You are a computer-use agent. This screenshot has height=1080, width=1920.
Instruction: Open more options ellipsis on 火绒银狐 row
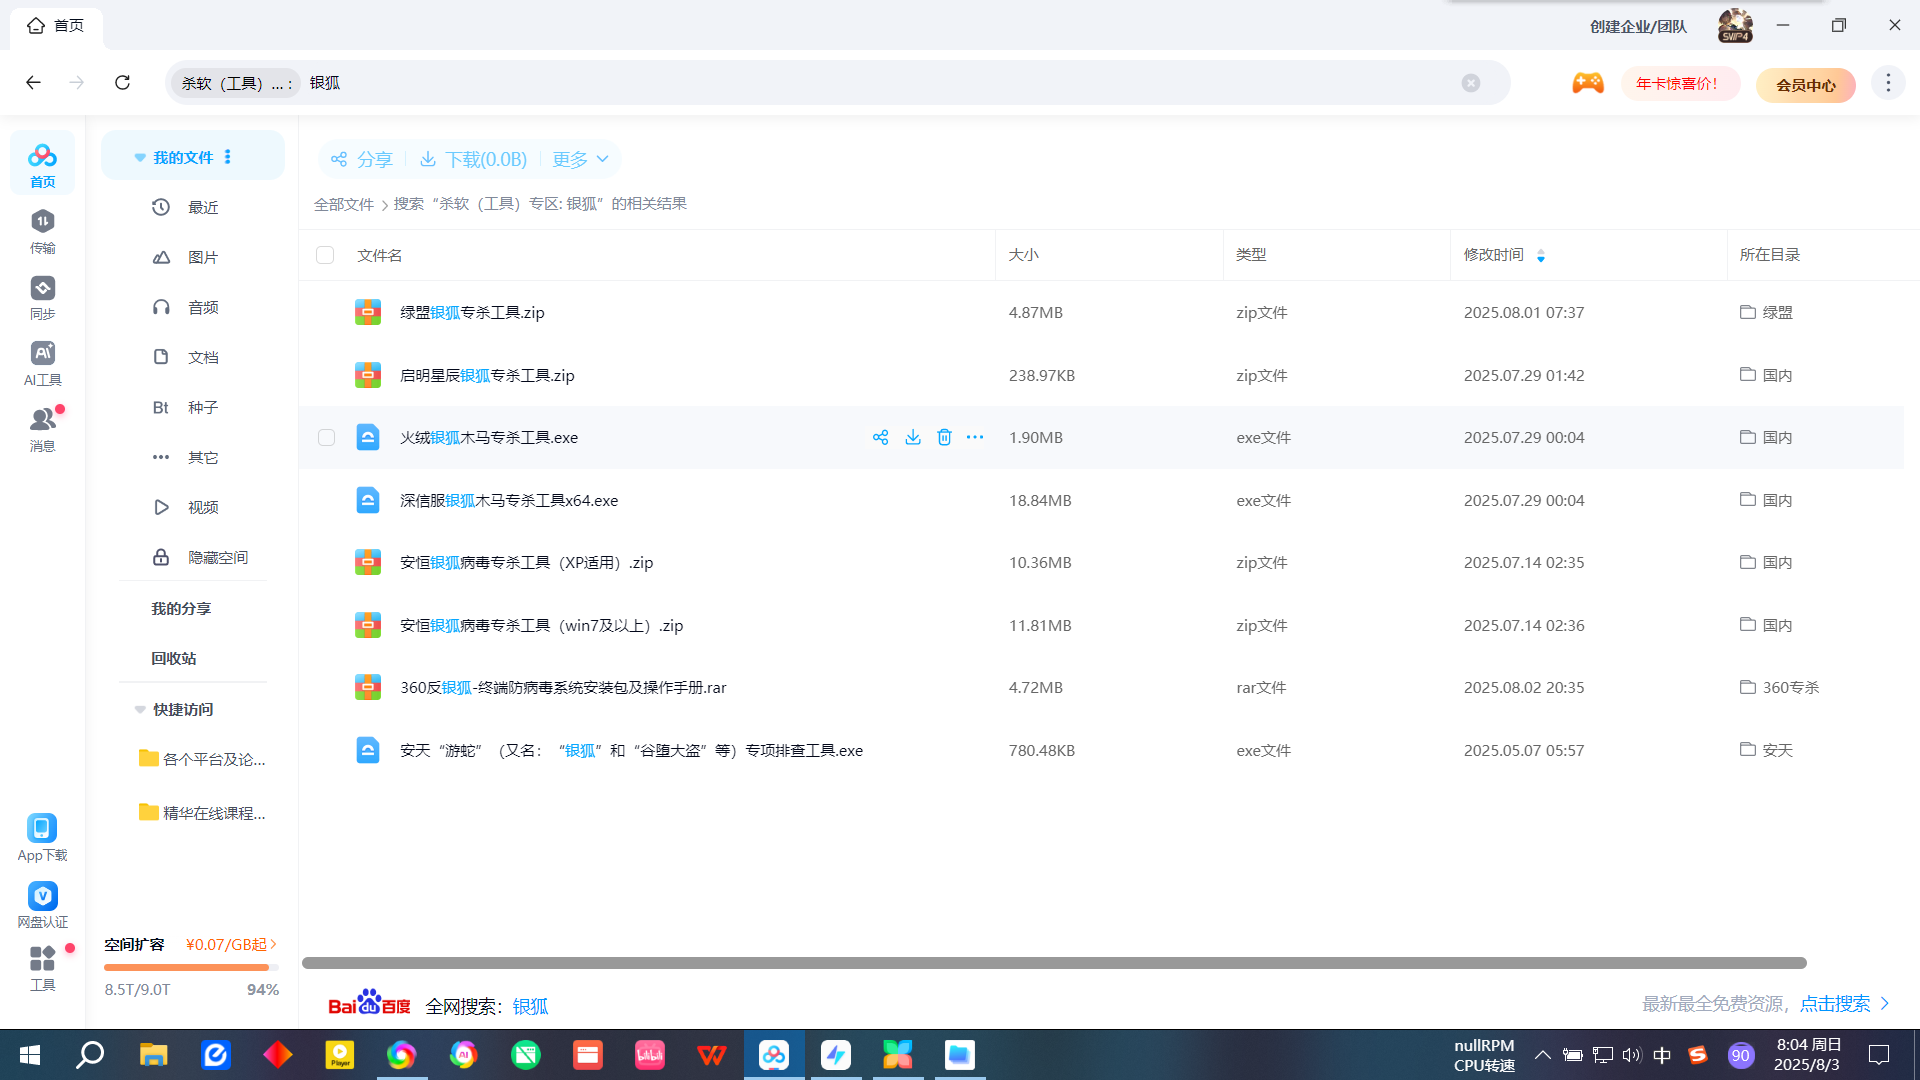(x=975, y=438)
